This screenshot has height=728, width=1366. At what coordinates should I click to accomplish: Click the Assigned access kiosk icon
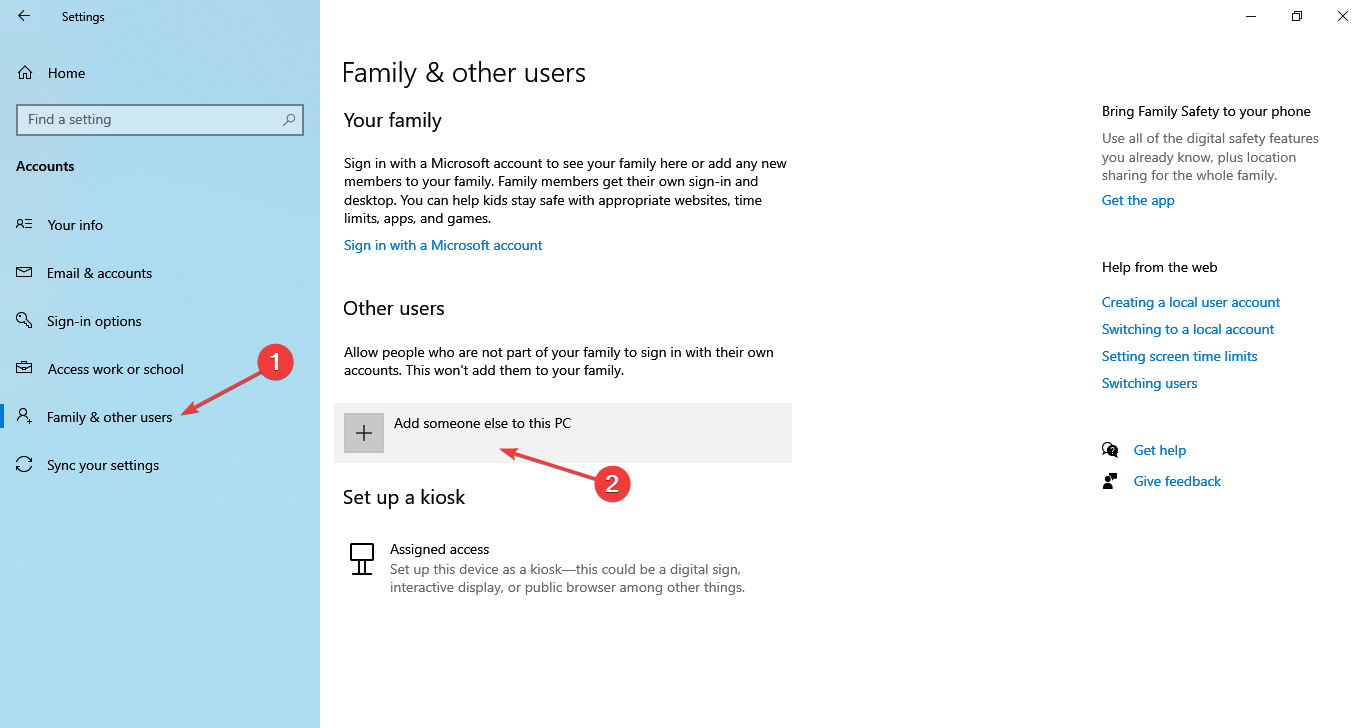[x=362, y=559]
